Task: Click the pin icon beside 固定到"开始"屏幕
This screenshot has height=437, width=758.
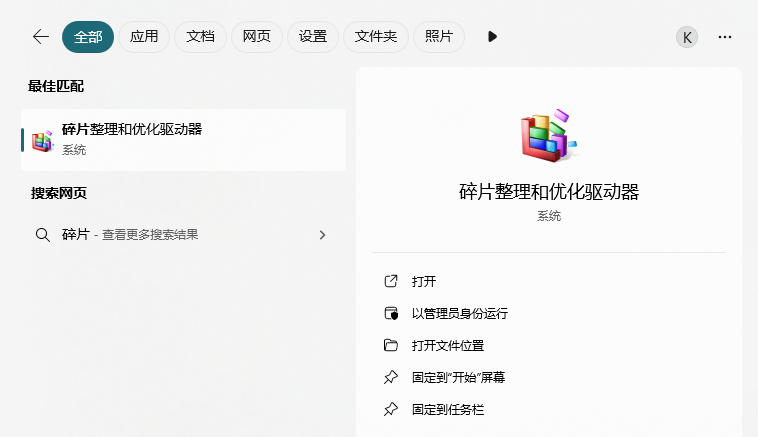Action: click(x=391, y=377)
